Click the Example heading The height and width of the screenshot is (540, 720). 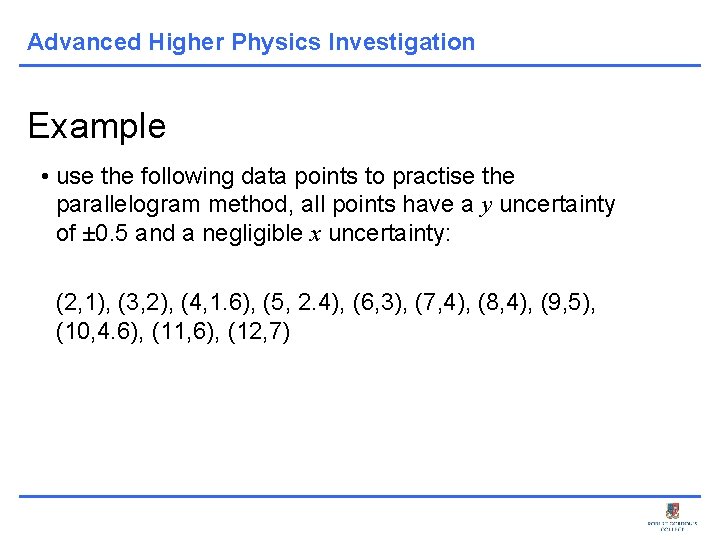(x=97, y=126)
